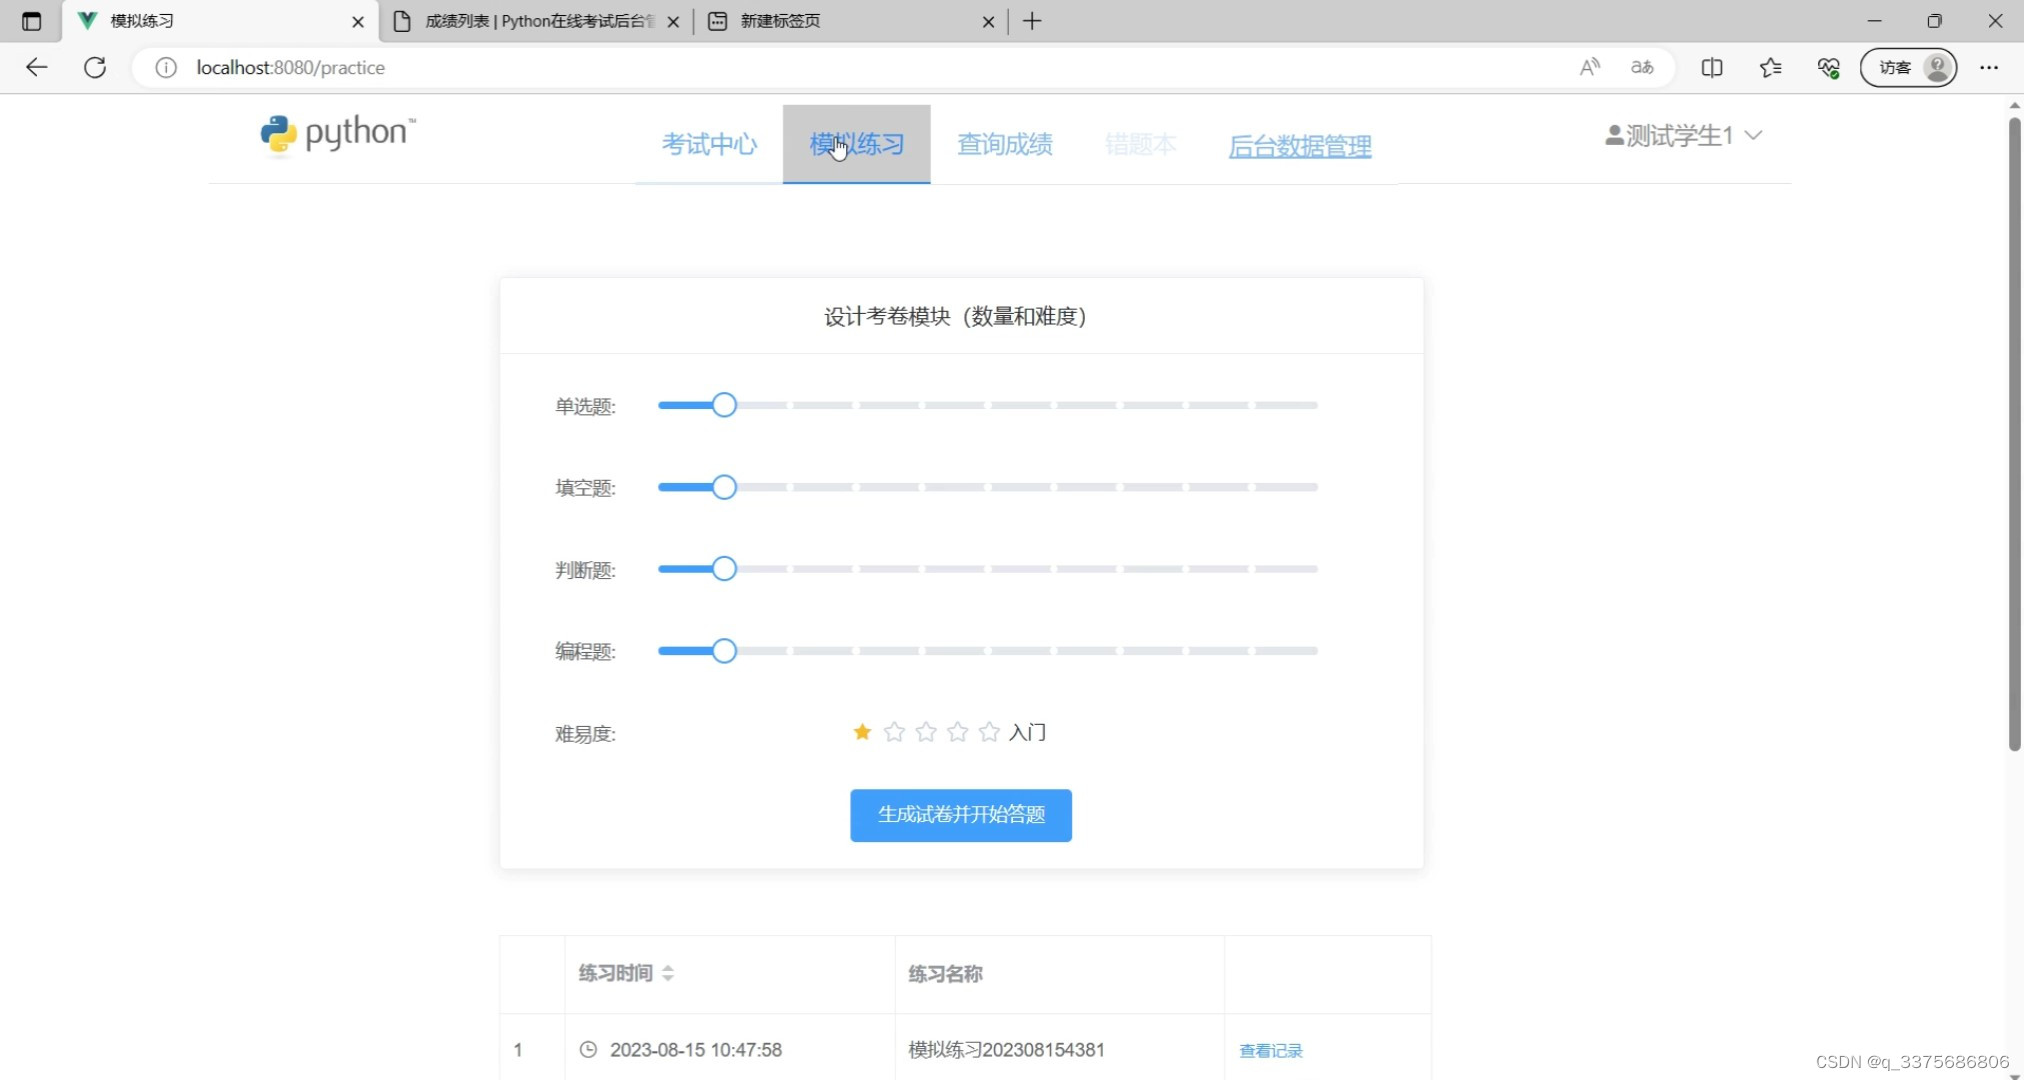Select the fifth difficulty star
This screenshot has height=1080, width=2024.
[989, 732]
